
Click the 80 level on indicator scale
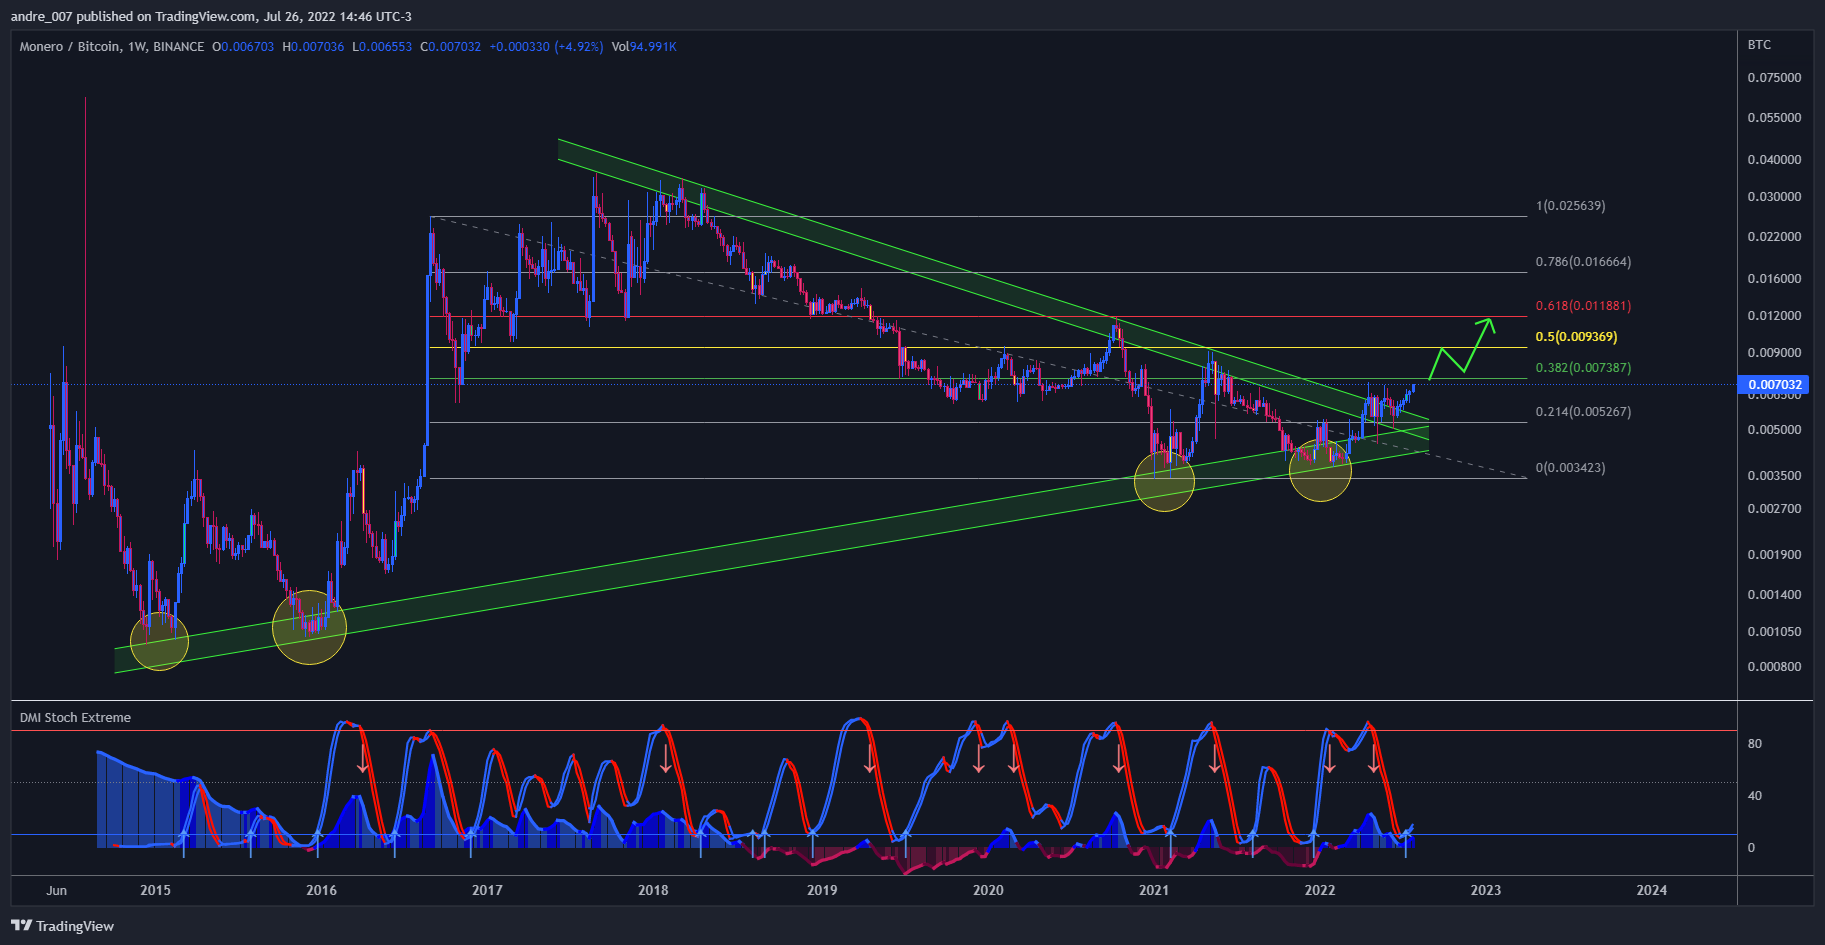point(1755,744)
